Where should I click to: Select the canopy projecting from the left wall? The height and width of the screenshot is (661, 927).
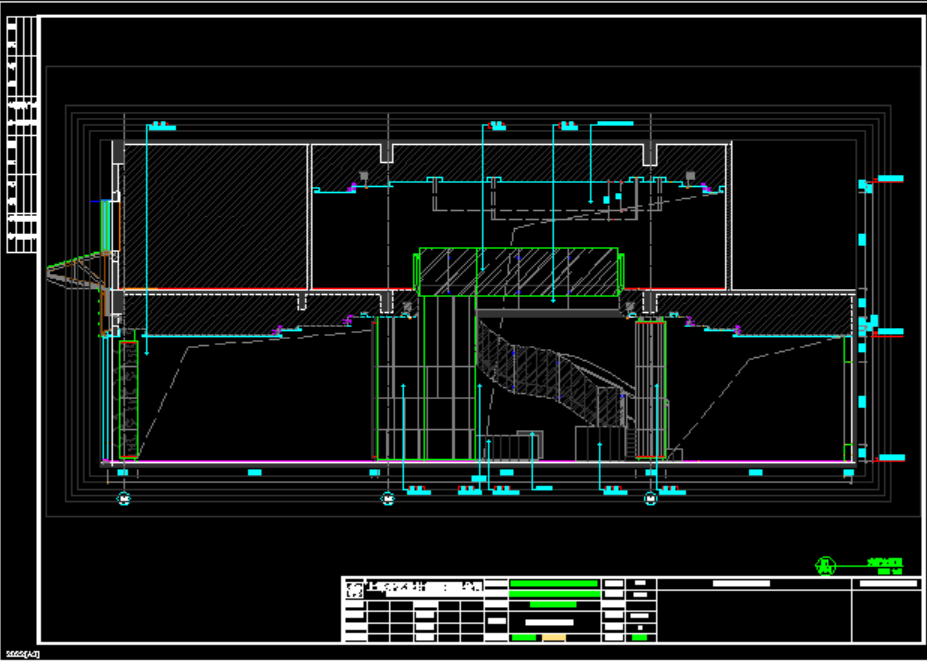pyautogui.click(x=76, y=272)
